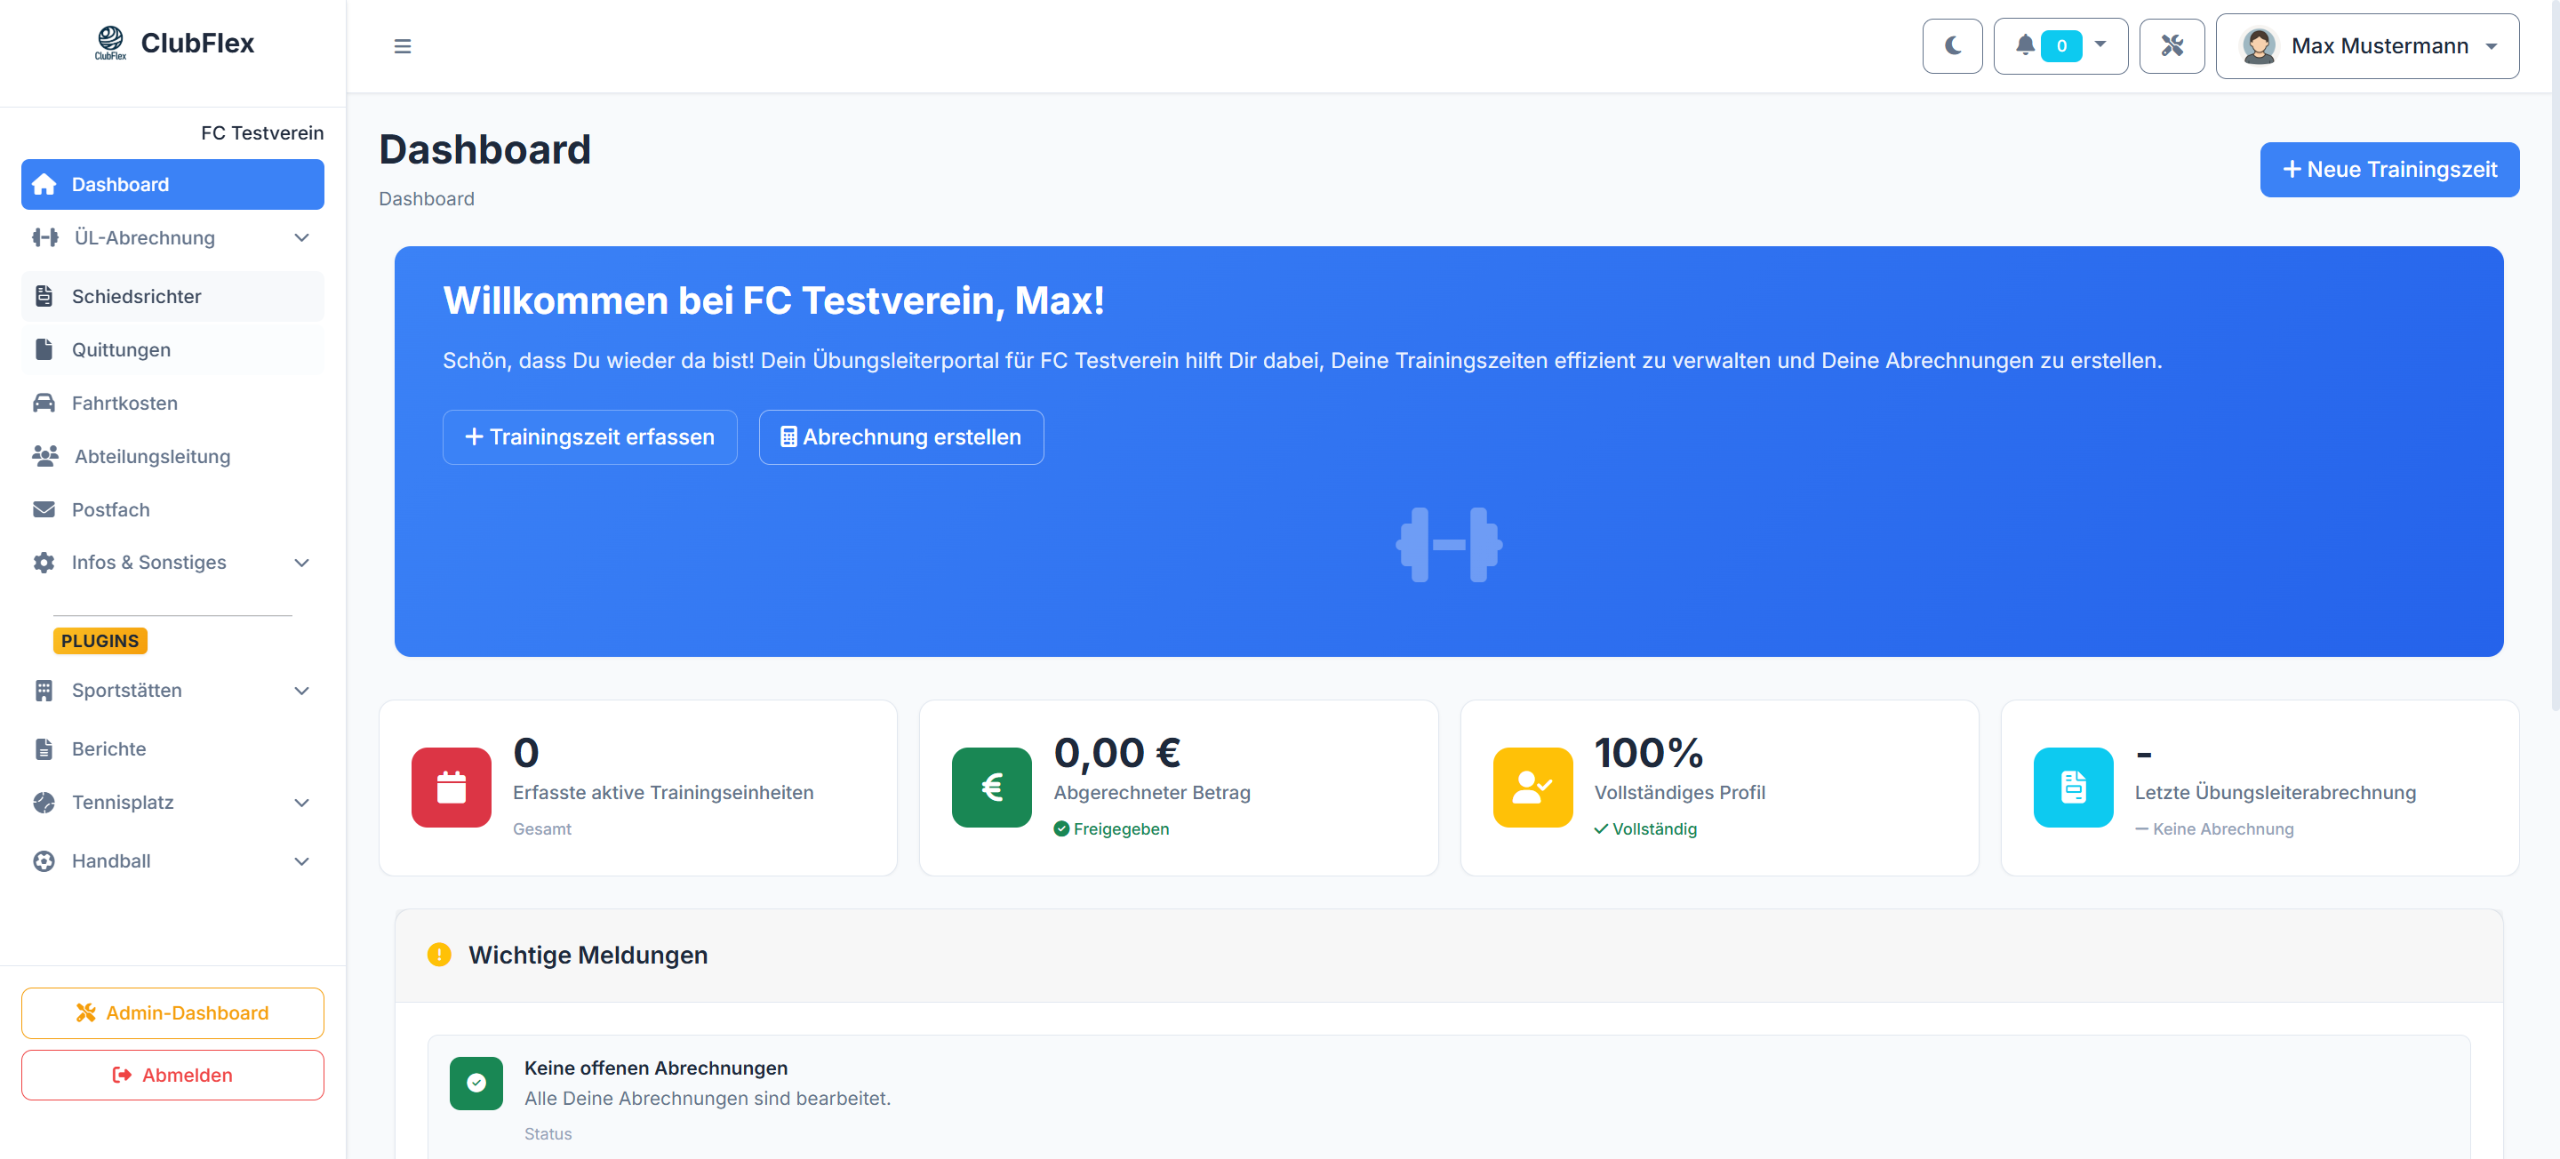Viewport: 2560px width, 1159px height.
Task: Toggle dark mode with moon icon
Action: [1952, 46]
